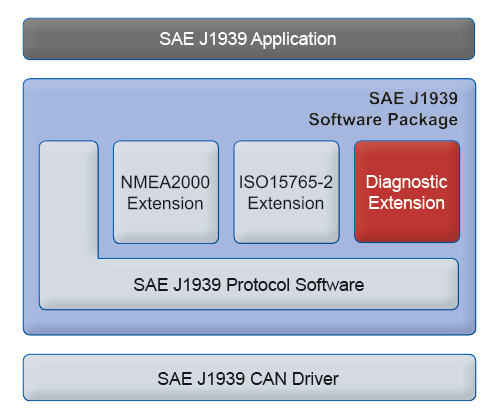
Task: Click the 'Application' word in gray bar
Action: (x=294, y=40)
